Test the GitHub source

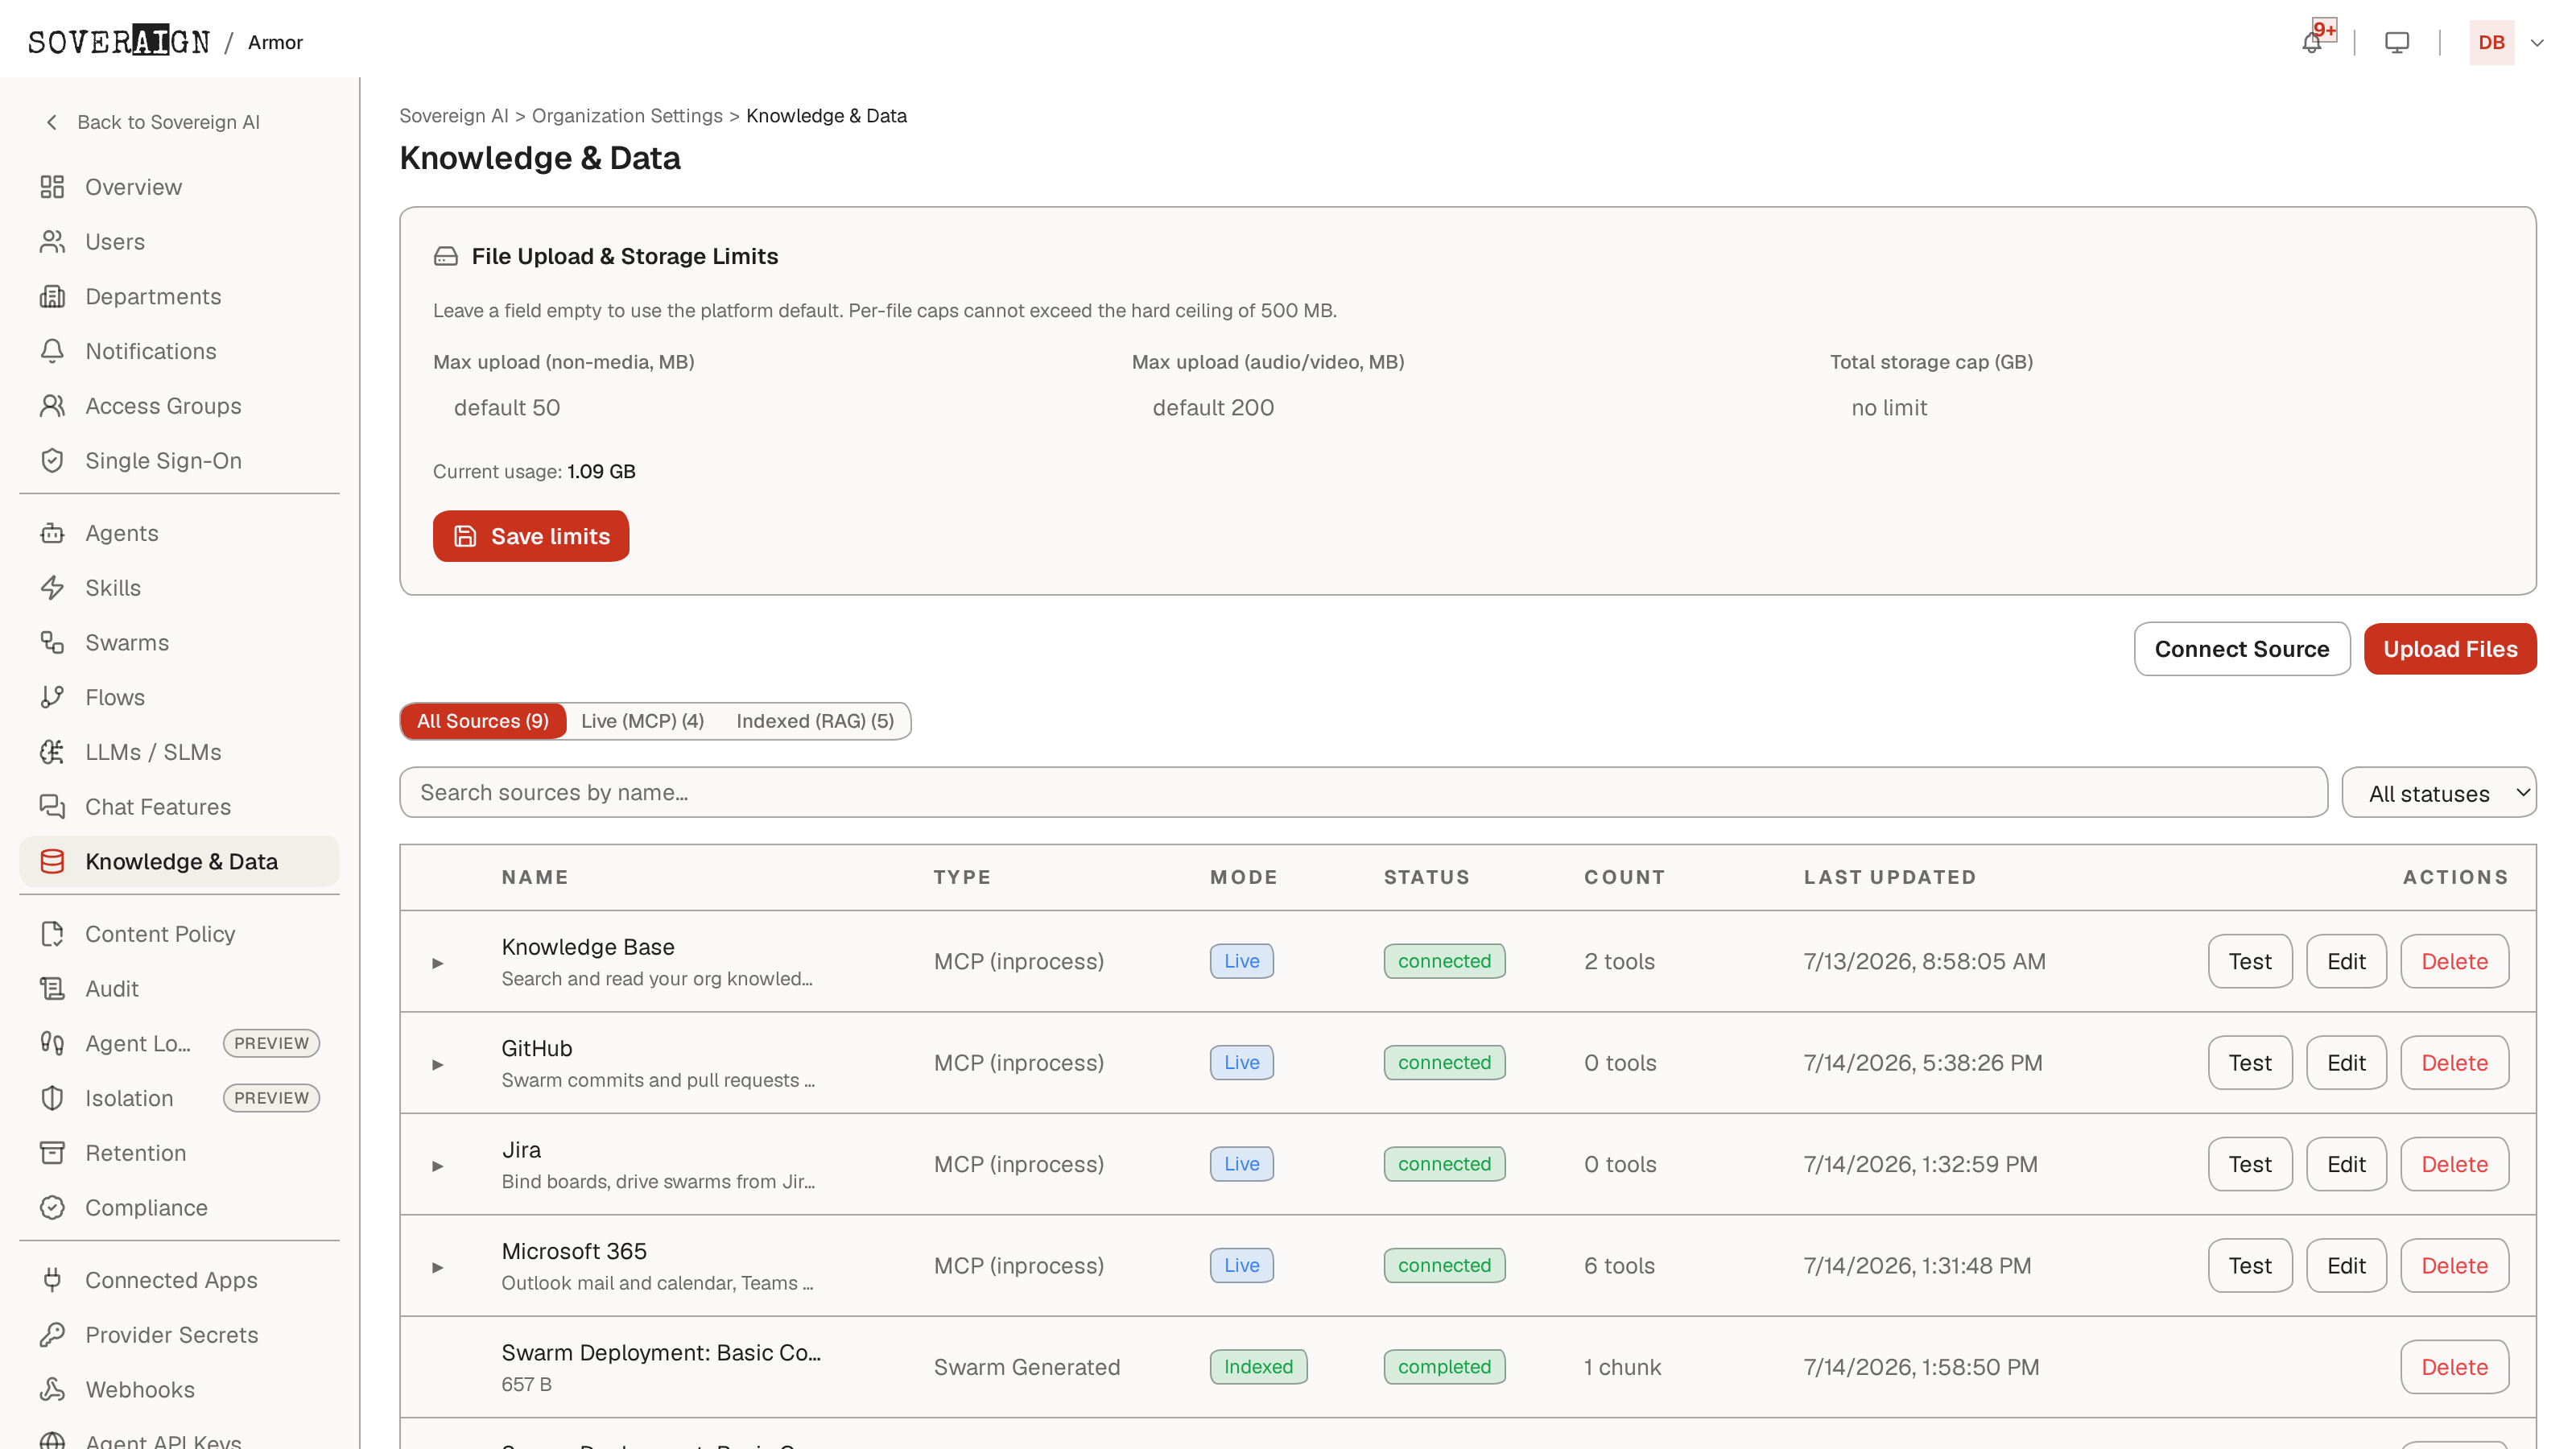pyautogui.click(x=2250, y=1062)
